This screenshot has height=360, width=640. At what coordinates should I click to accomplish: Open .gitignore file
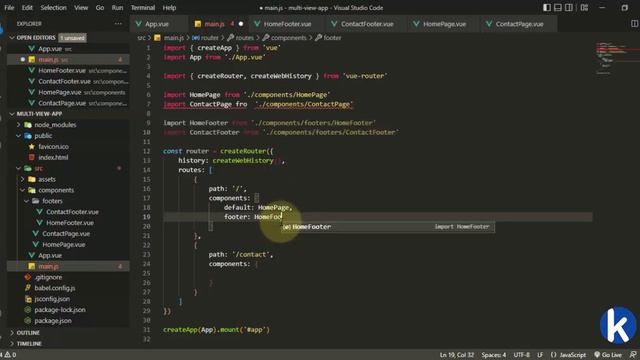click(x=48, y=277)
